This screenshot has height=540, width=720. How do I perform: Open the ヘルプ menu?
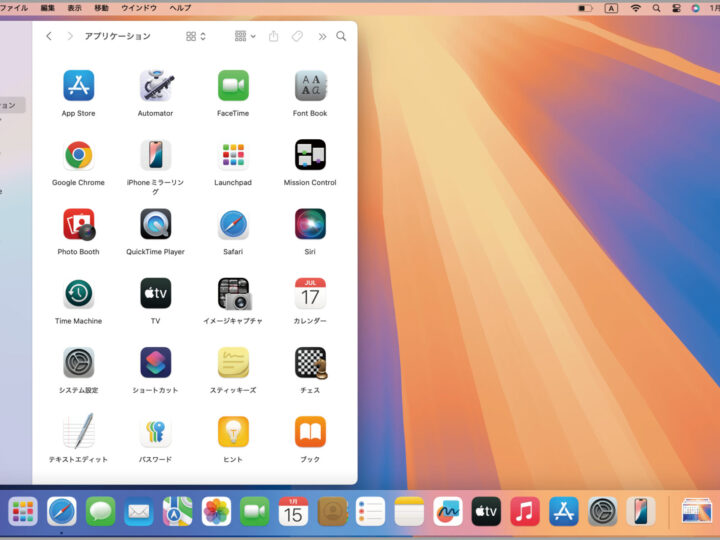click(x=180, y=8)
